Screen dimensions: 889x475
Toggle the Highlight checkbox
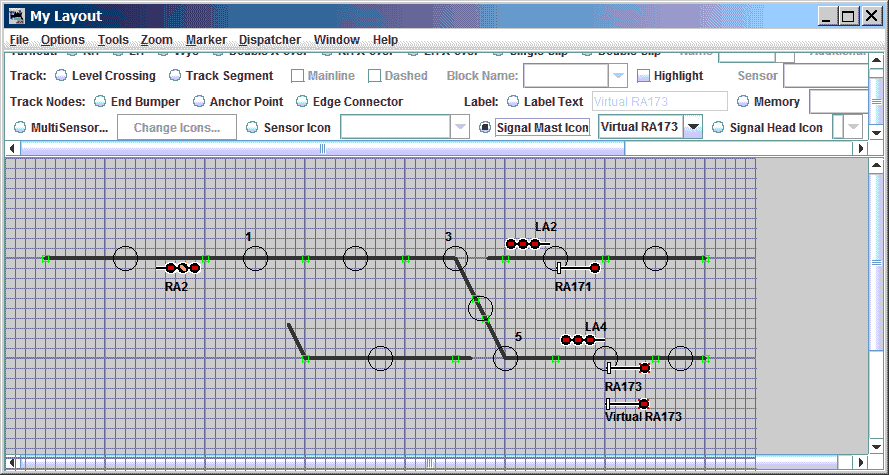point(644,76)
